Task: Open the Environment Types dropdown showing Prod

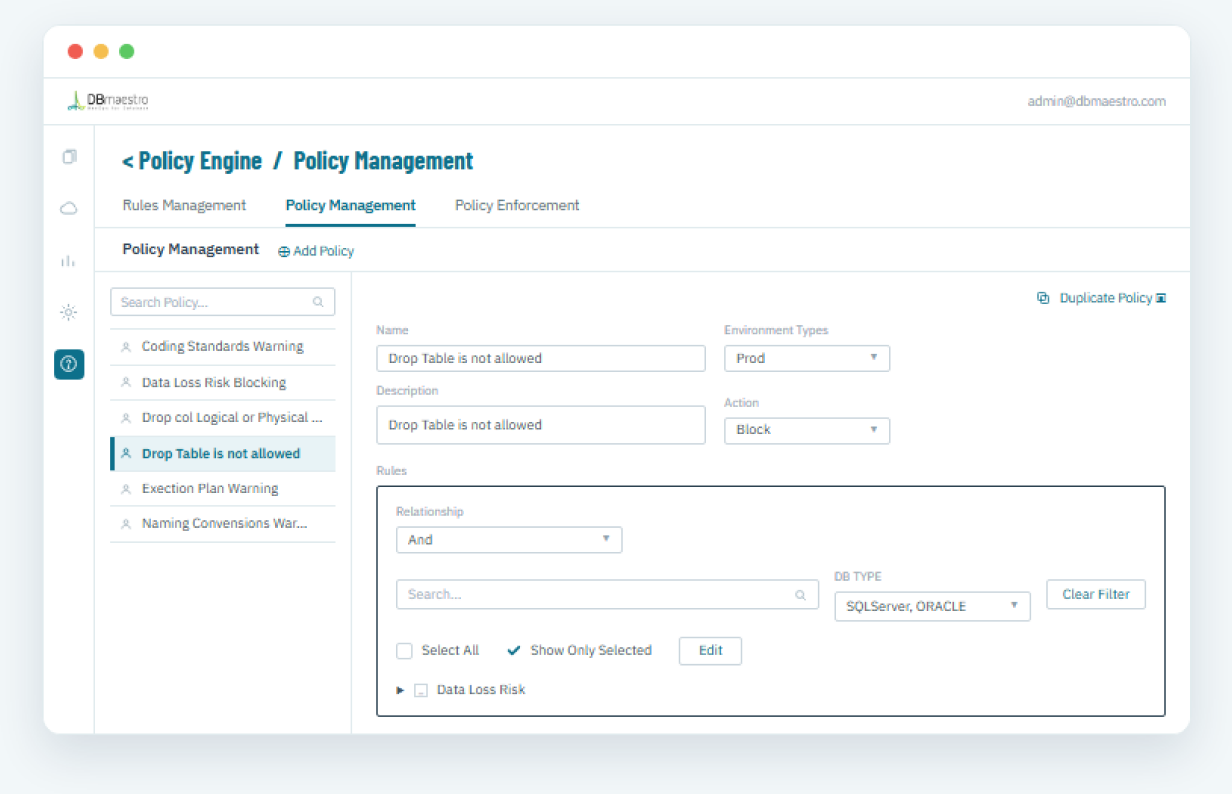Action: point(807,358)
